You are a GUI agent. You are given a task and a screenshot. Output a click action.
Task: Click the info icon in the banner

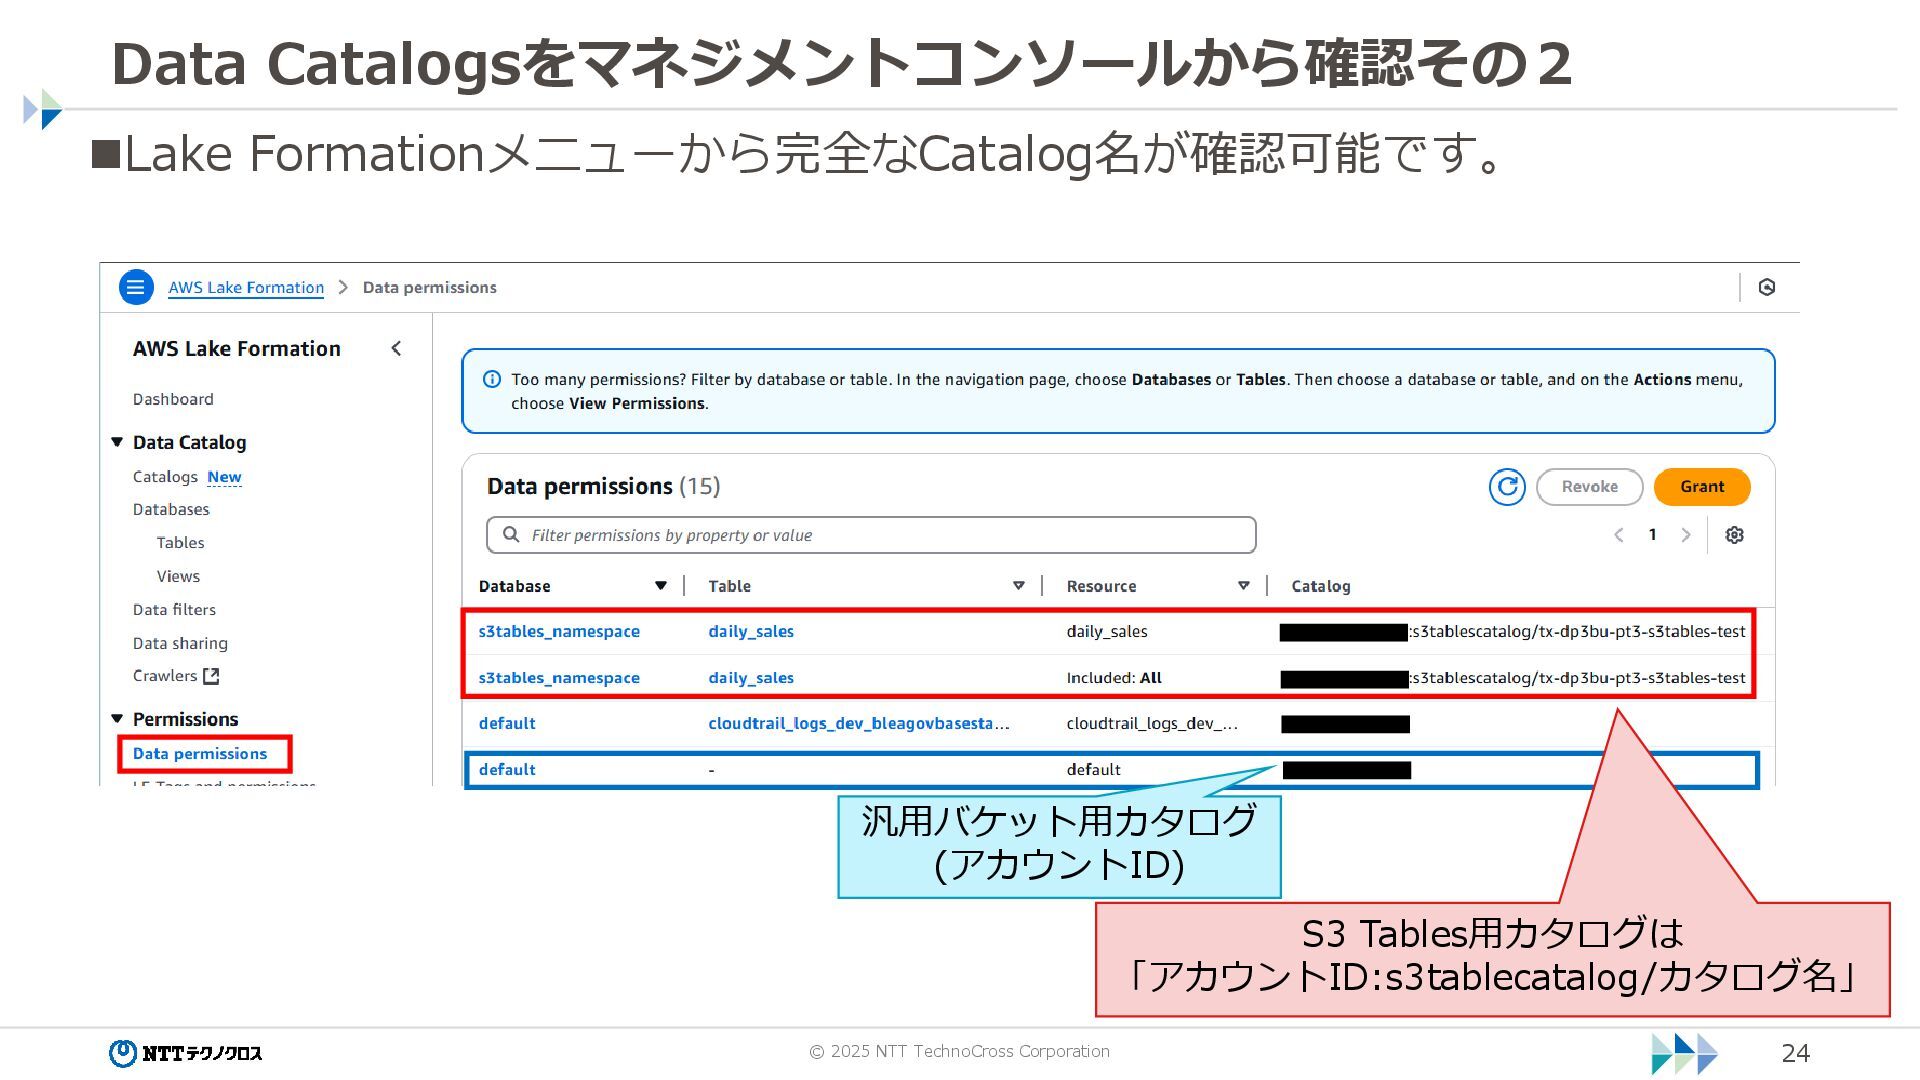pyautogui.click(x=492, y=379)
